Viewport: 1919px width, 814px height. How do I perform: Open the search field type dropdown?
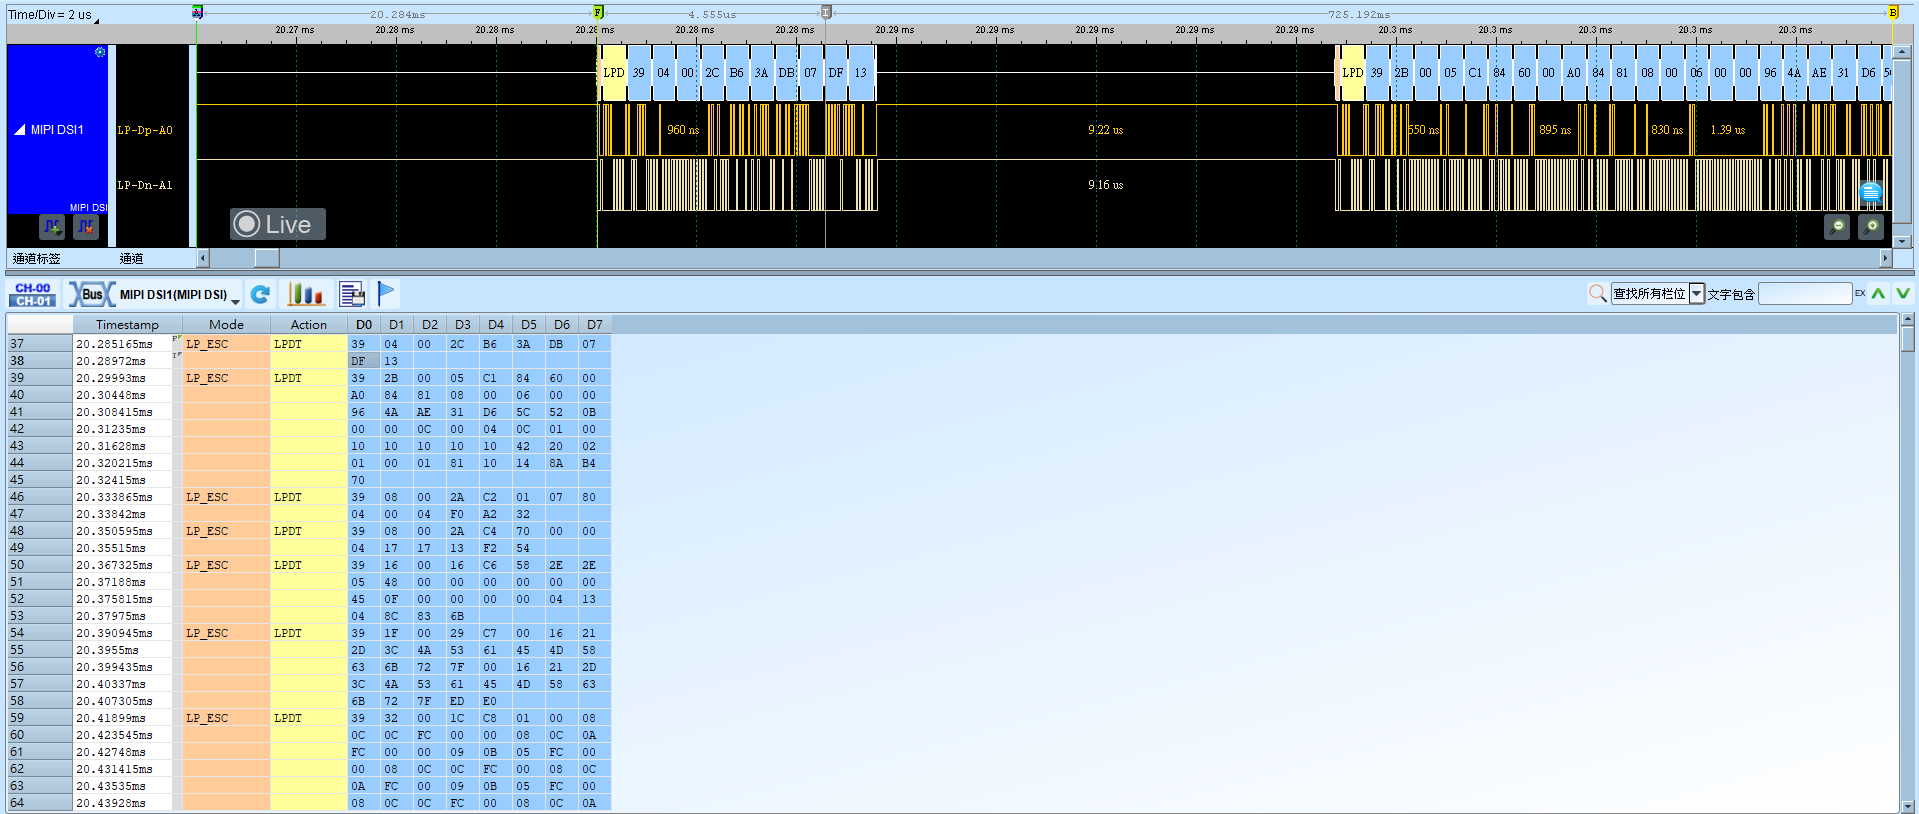pyautogui.click(x=1697, y=294)
